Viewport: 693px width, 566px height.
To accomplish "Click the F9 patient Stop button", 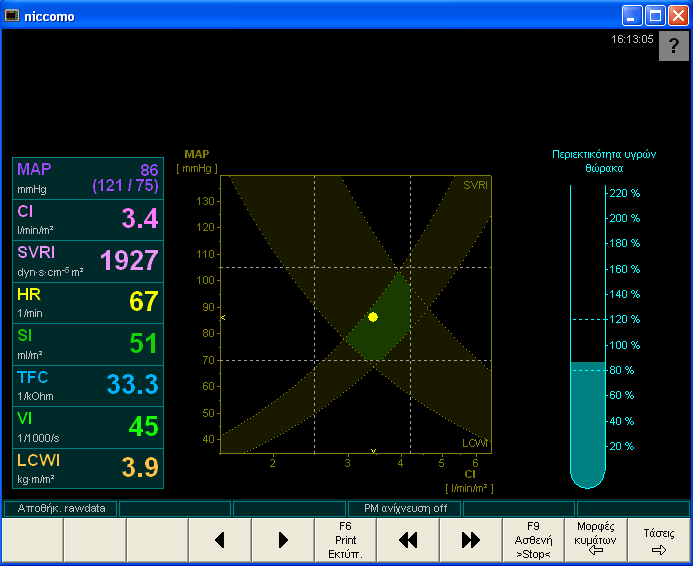I will point(533,539).
